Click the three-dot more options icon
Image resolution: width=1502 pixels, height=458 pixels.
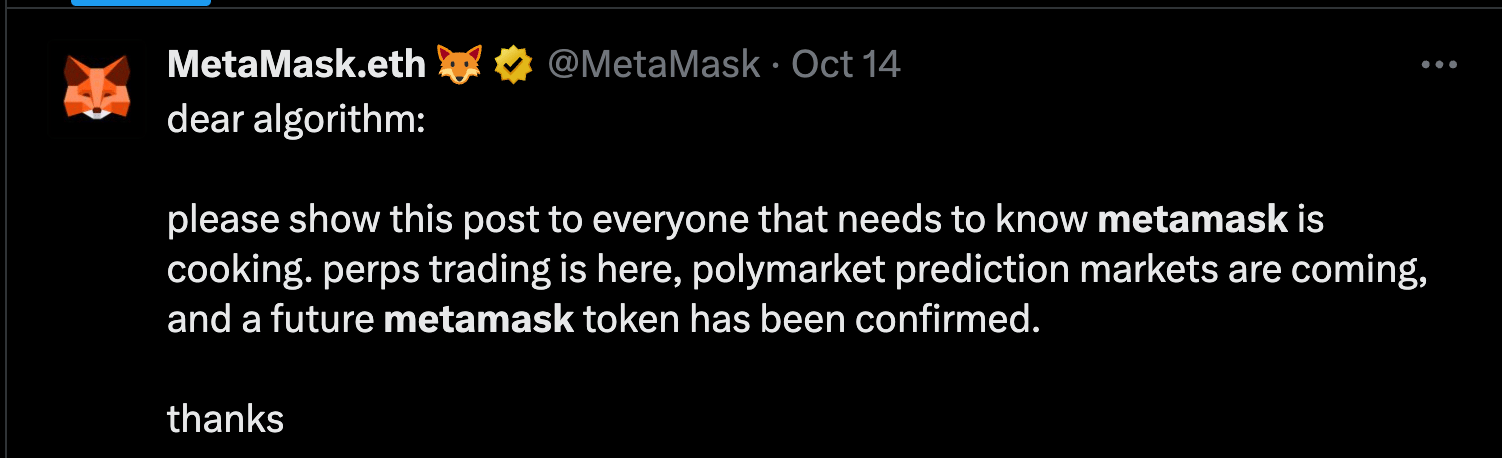coord(1438,65)
